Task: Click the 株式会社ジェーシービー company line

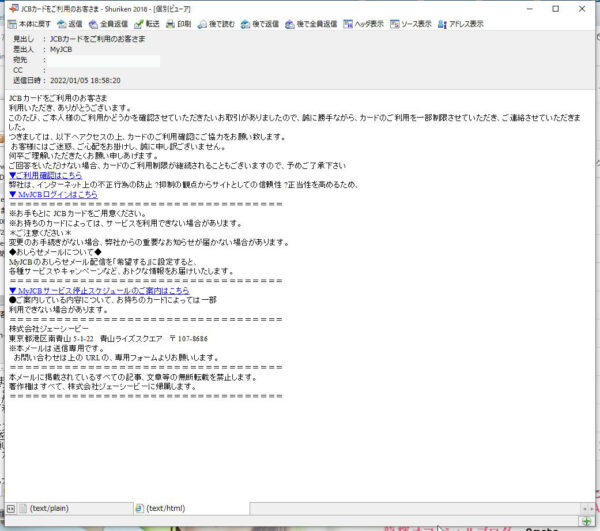Action: 49,329
